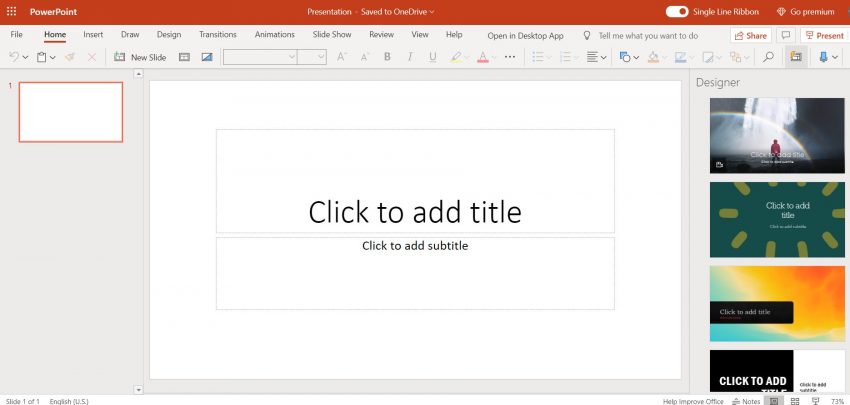The height and width of the screenshot is (405, 850).
Task: Open the Insert ribbon tab
Action: point(93,35)
